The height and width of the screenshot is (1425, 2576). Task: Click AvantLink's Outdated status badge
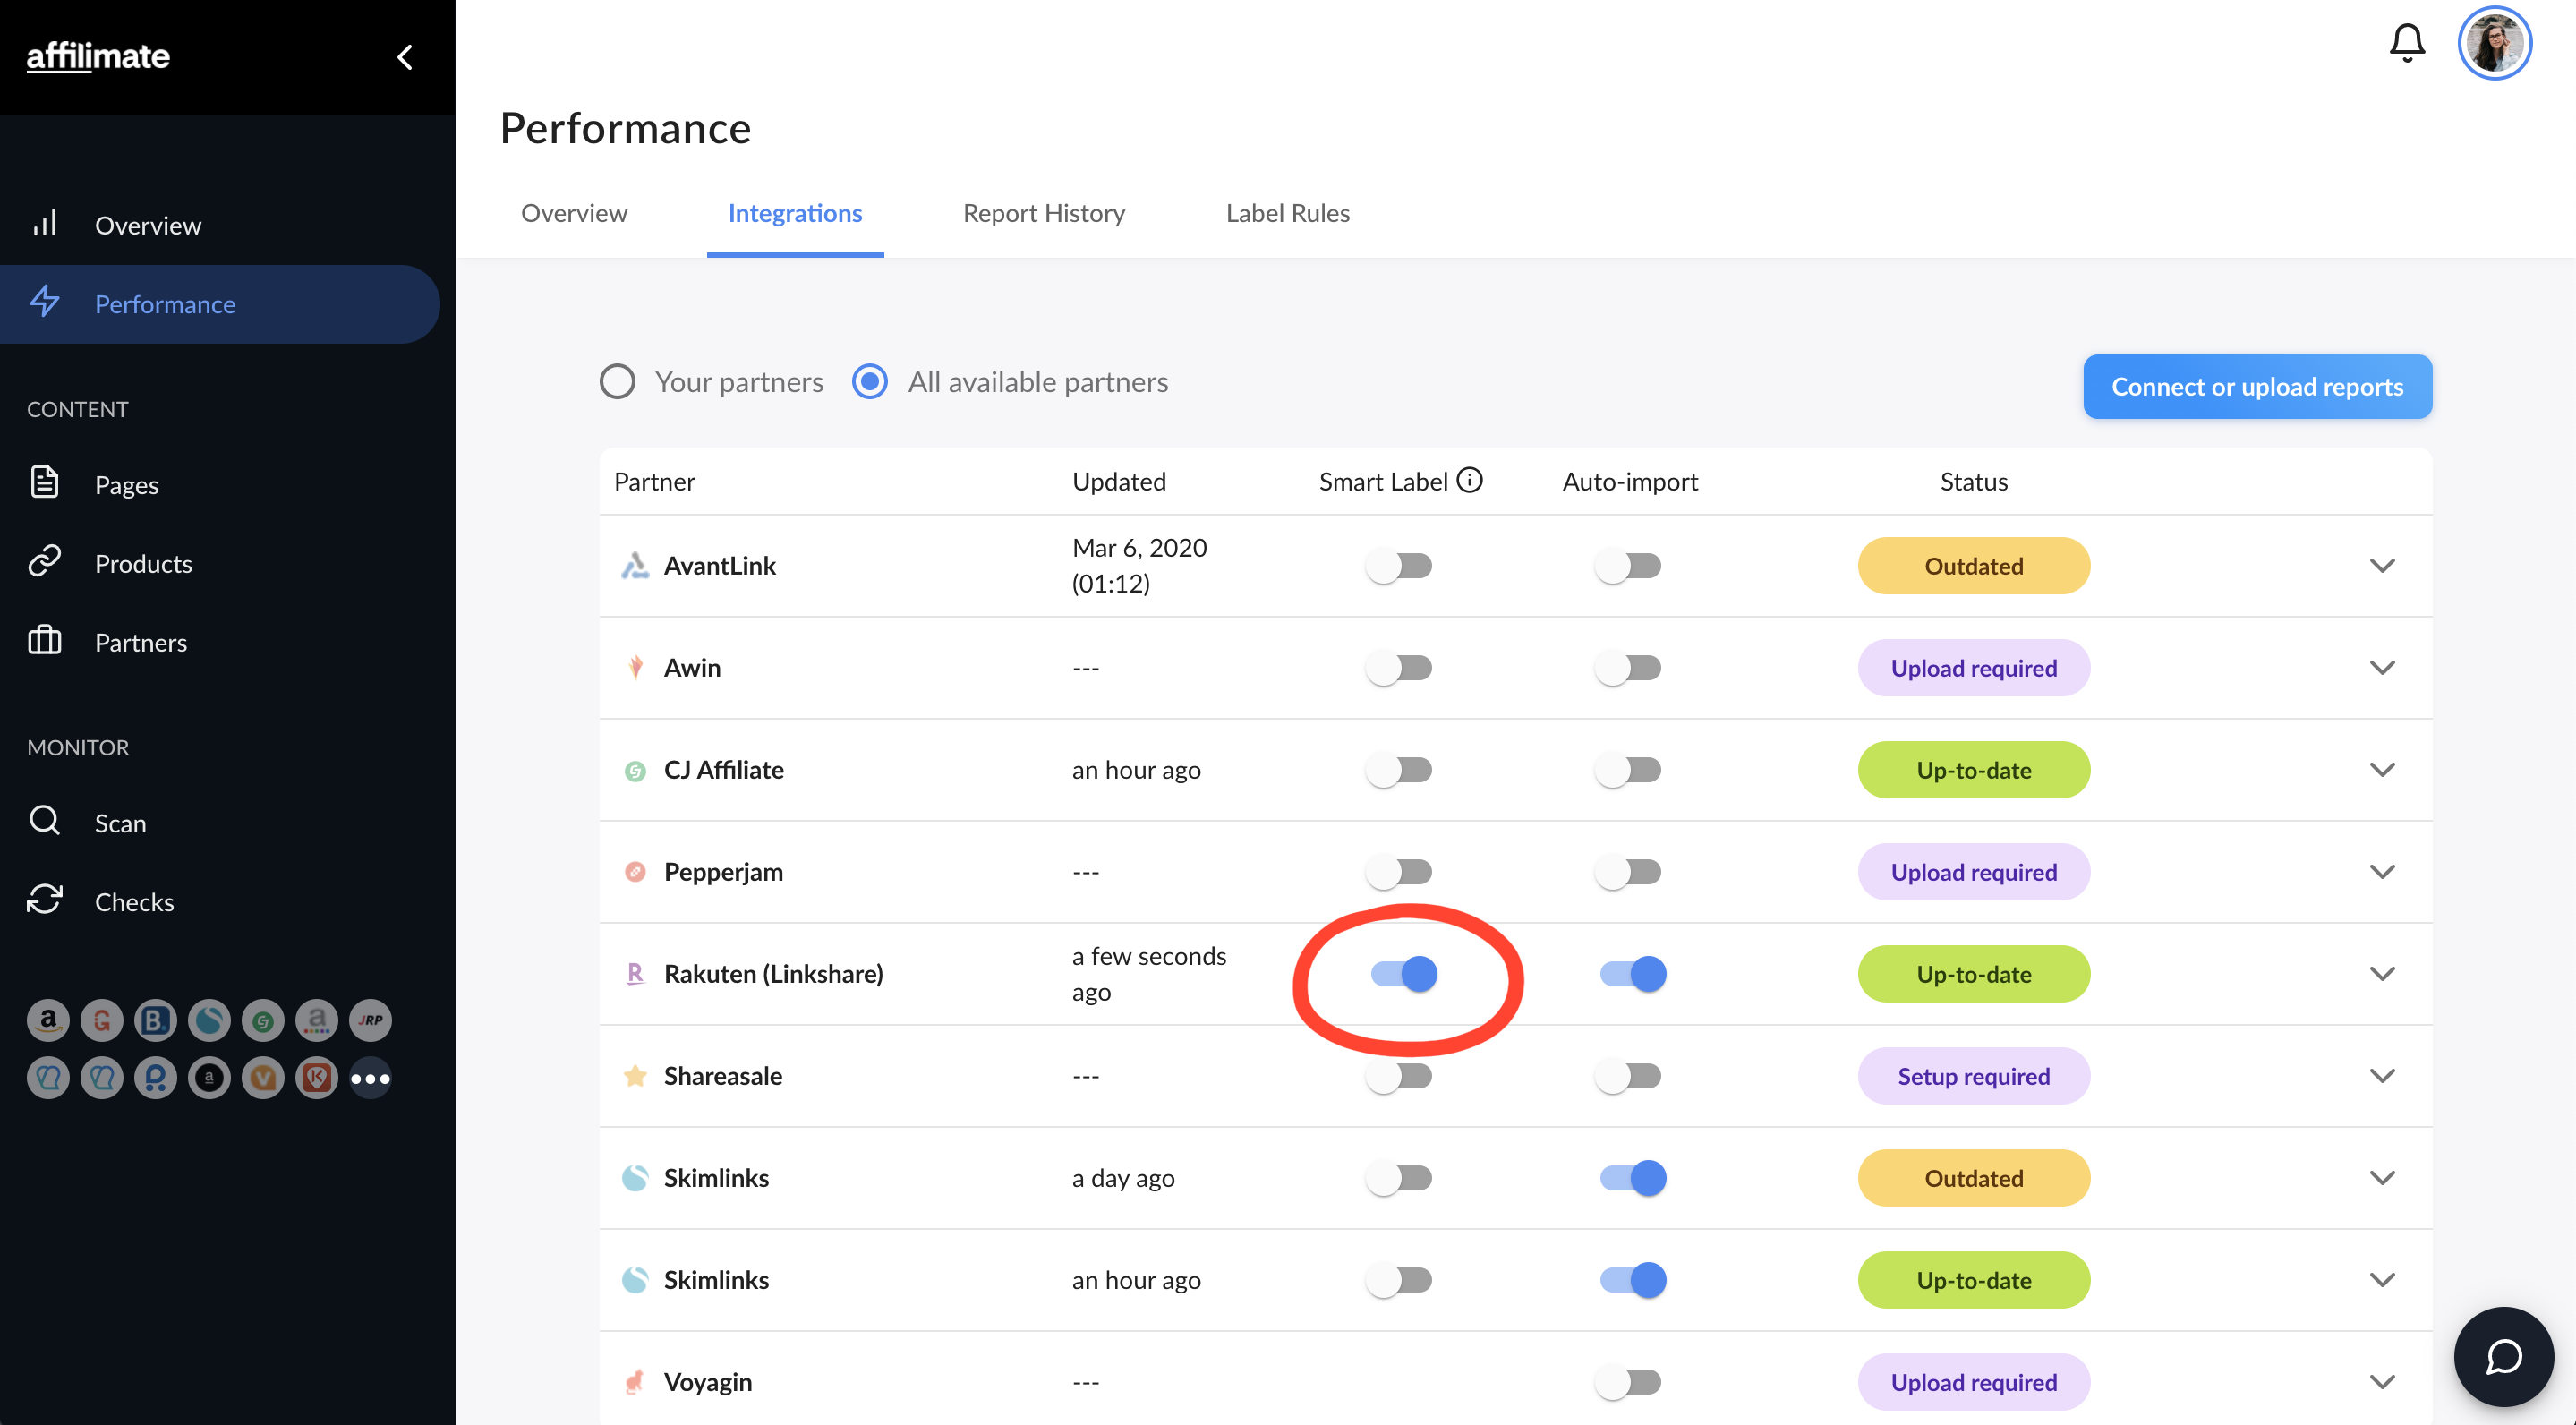[x=1973, y=566]
